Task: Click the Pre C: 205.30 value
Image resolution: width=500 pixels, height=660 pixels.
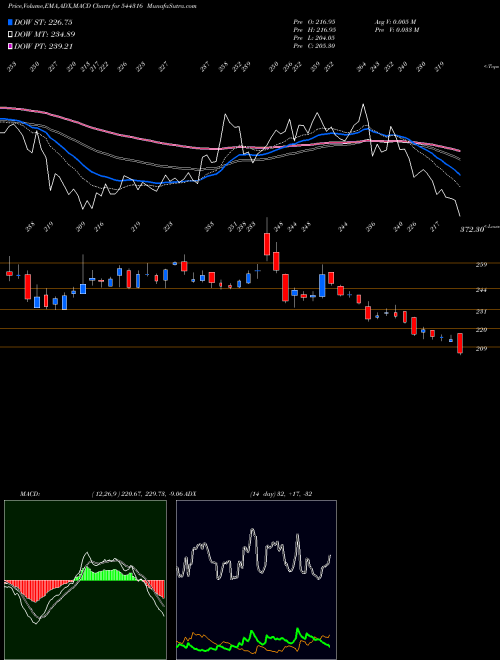Action: (x=314, y=46)
